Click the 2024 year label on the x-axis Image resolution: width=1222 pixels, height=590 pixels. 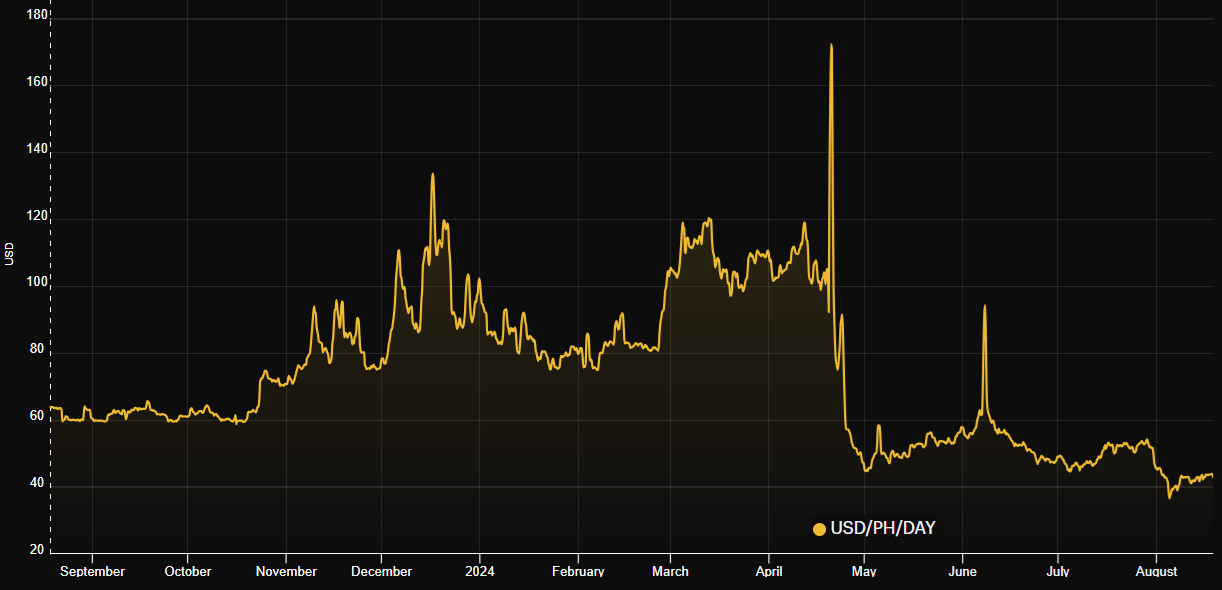[479, 572]
